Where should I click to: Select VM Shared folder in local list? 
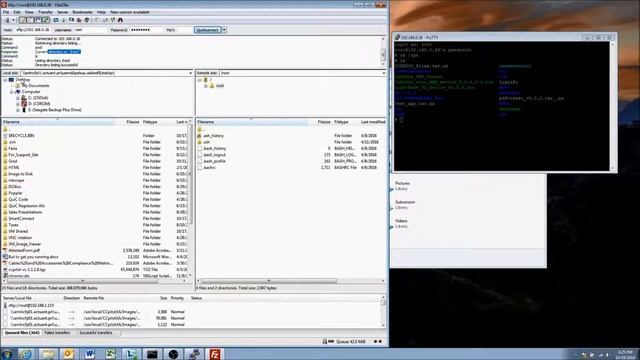(x=18, y=231)
